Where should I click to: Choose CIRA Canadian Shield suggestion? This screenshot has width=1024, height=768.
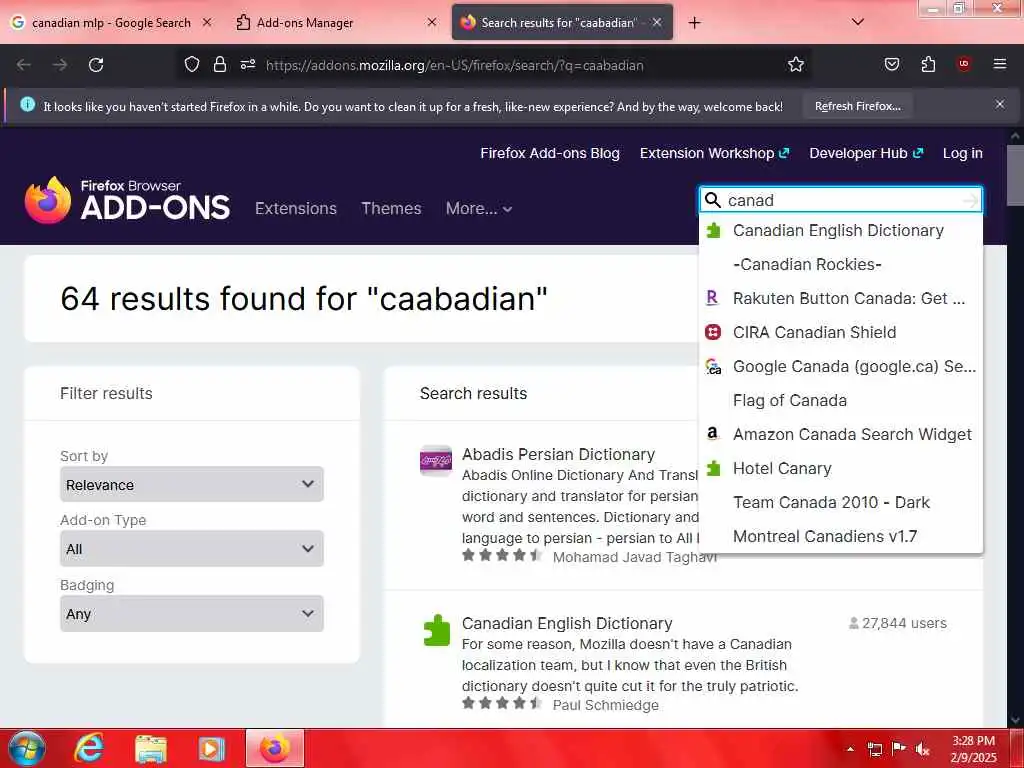841,332
